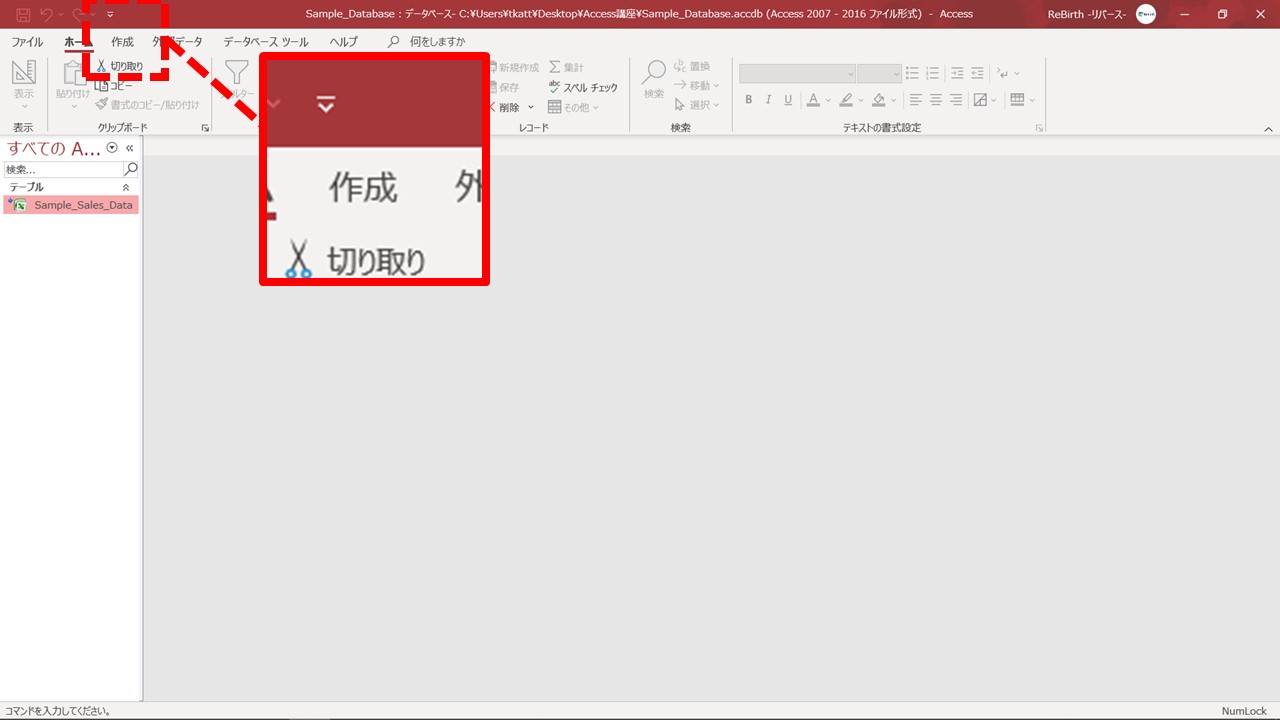The width and height of the screenshot is (1280, 720).
Task: Switch to the データベース ツール tab
Action: point(265,42)
